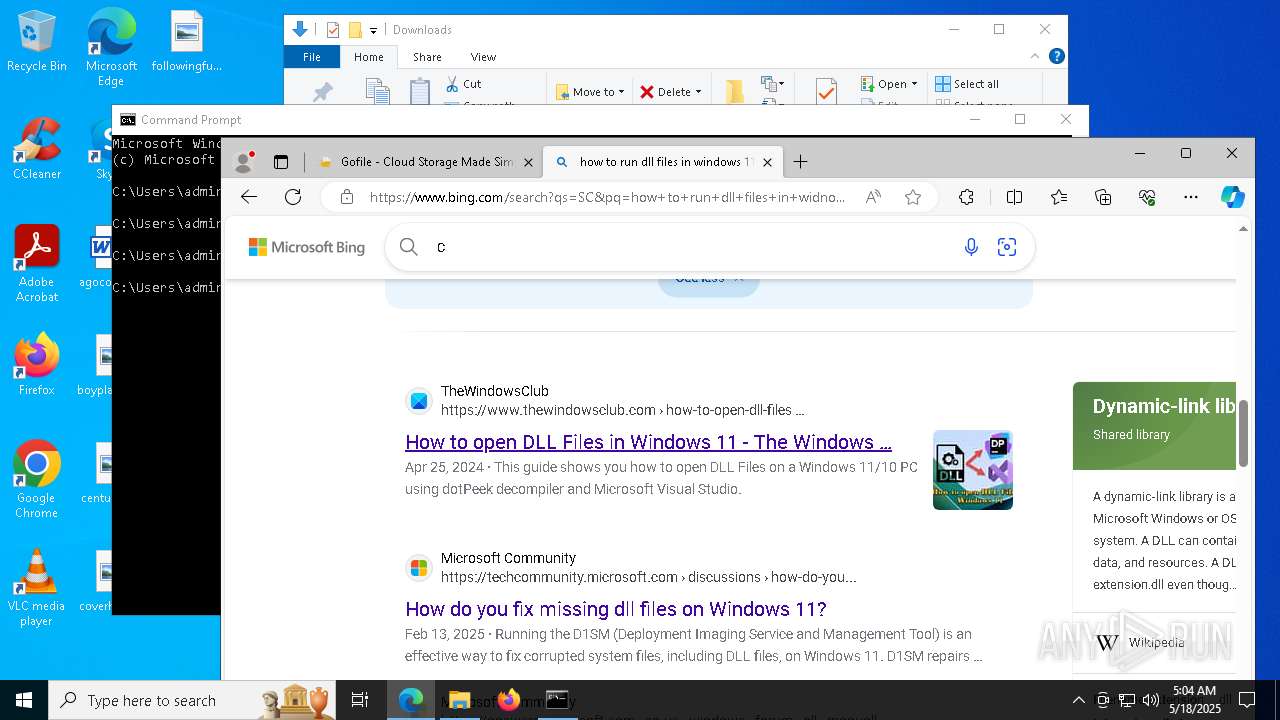
Task: Open the Windows Start menu
Action: tap(24, 700)
